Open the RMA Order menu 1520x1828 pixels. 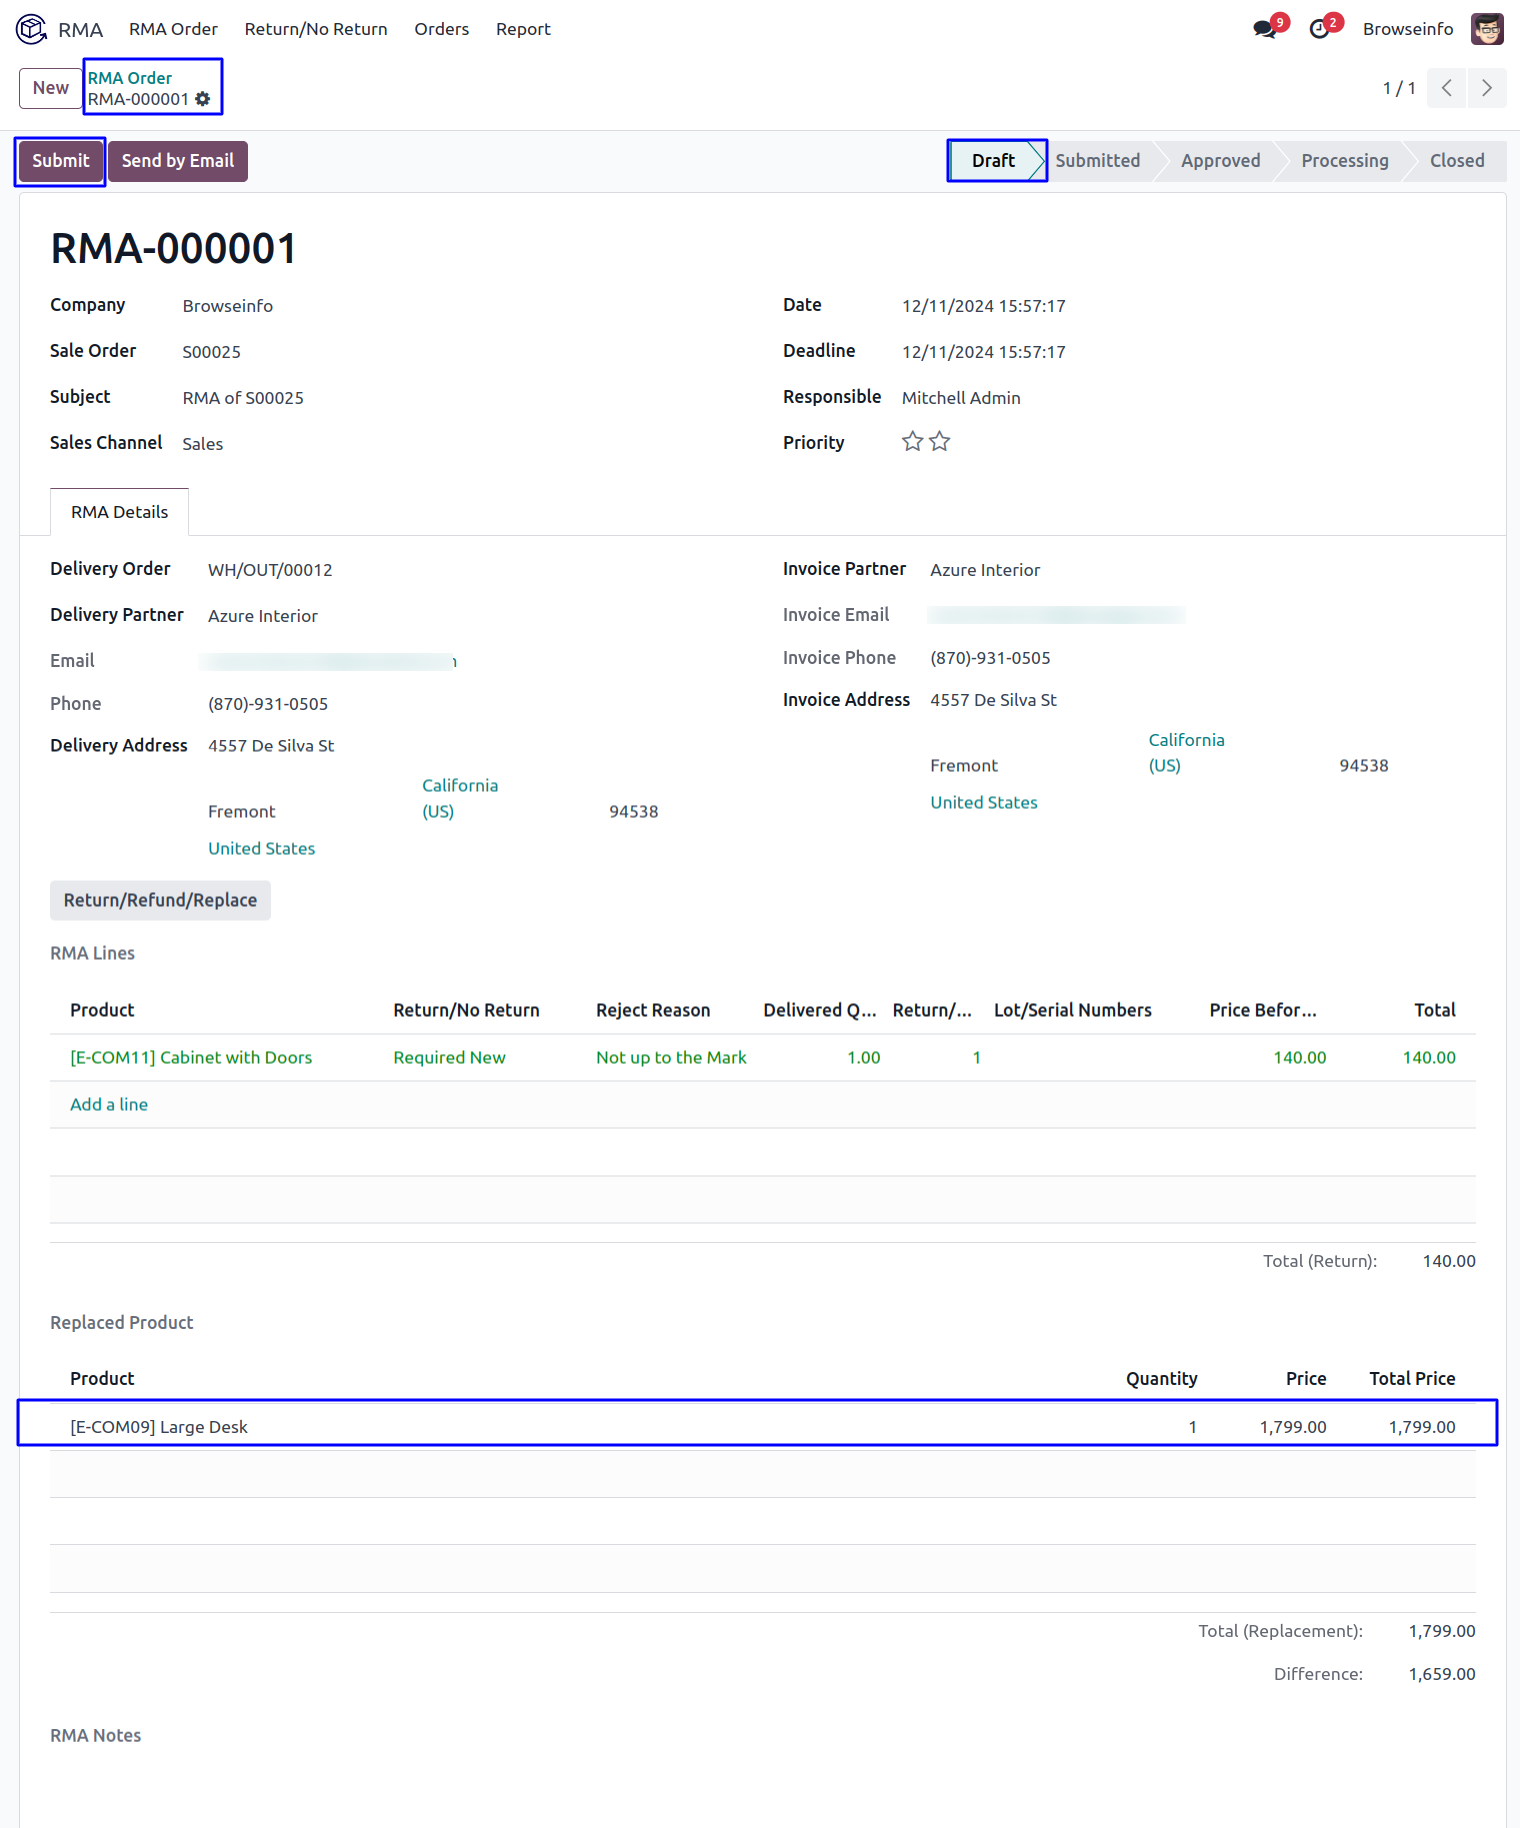173,29
